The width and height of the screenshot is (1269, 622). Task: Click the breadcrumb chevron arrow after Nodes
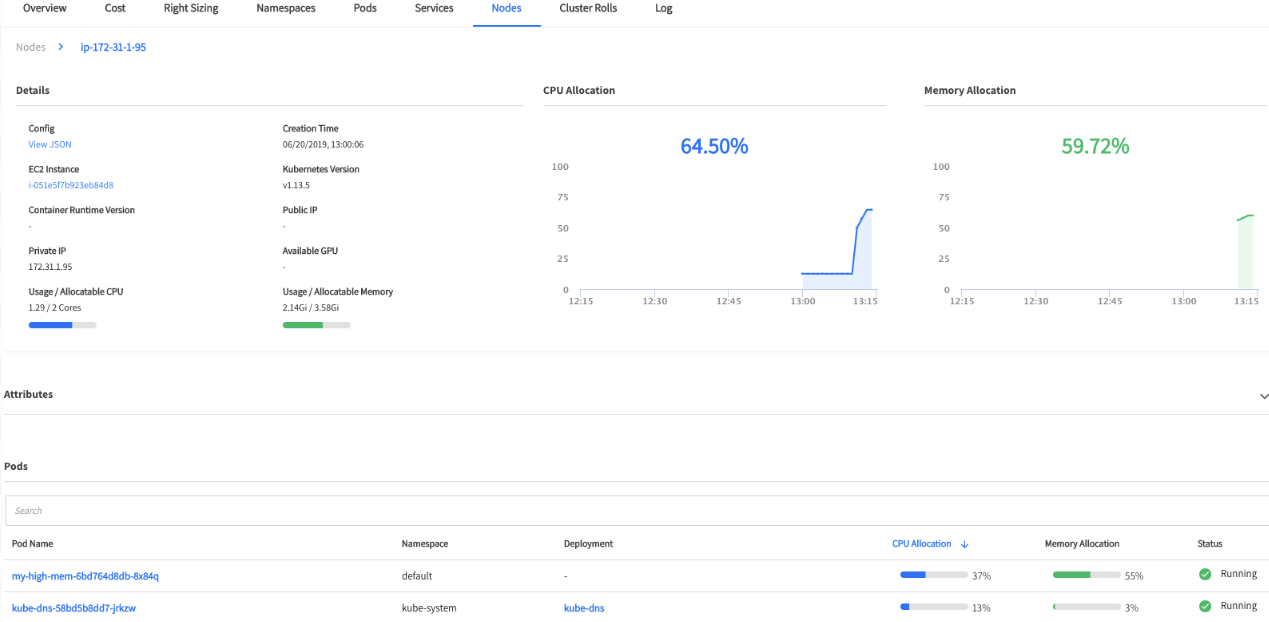[x=61, y=47]
